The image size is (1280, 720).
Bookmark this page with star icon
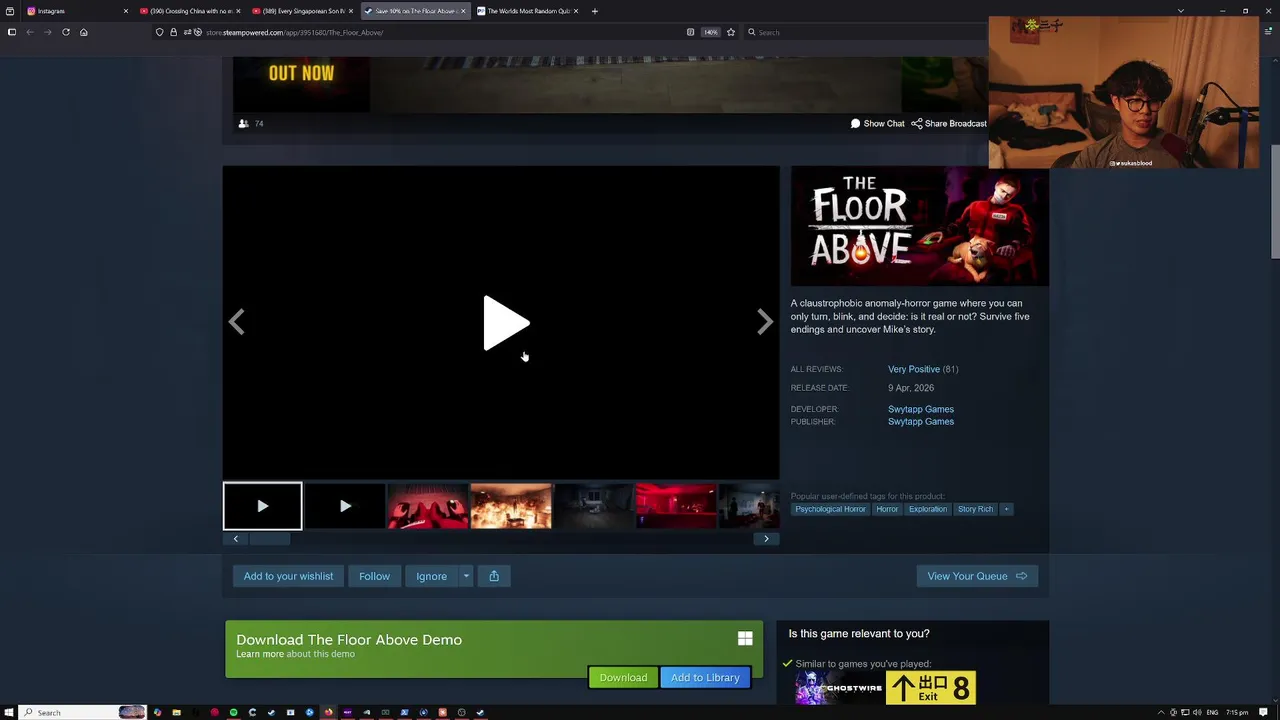click(731, 32)
